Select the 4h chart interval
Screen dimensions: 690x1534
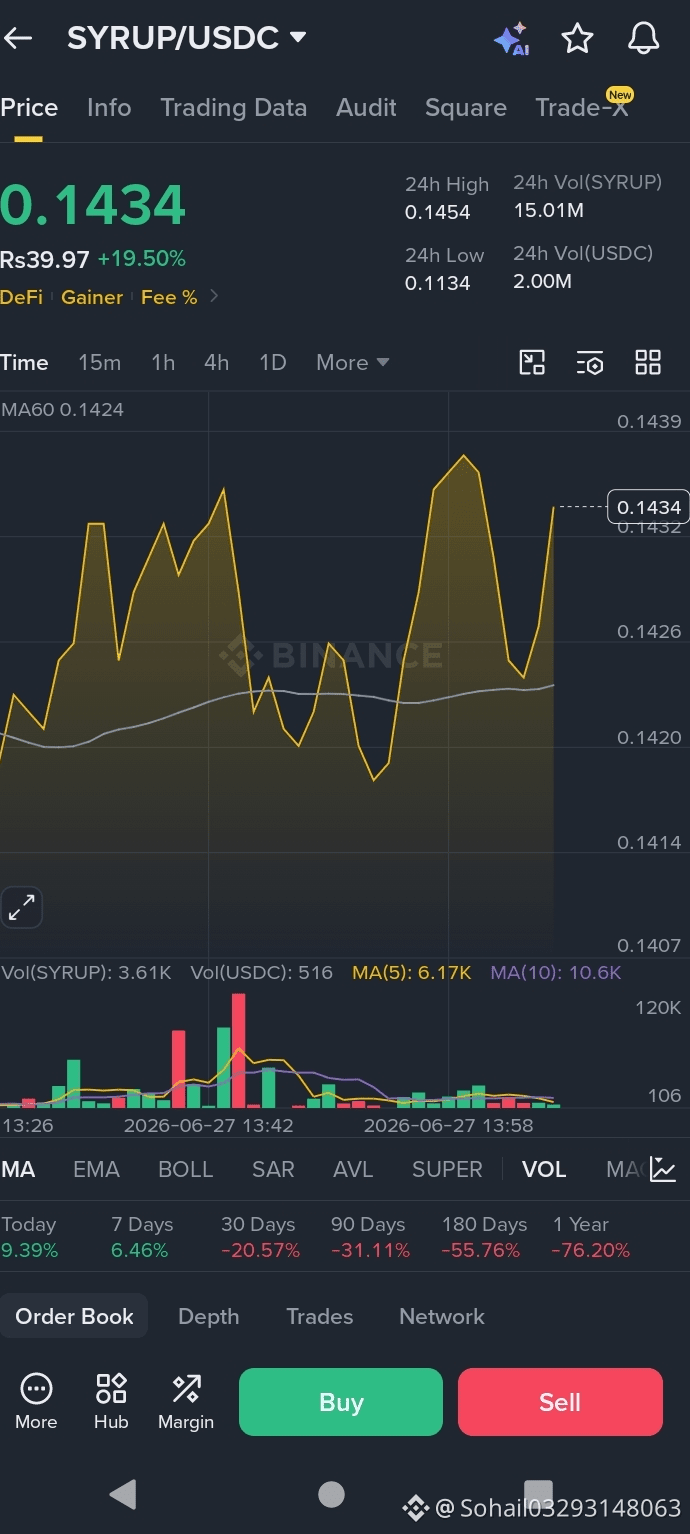click(217, 362)
